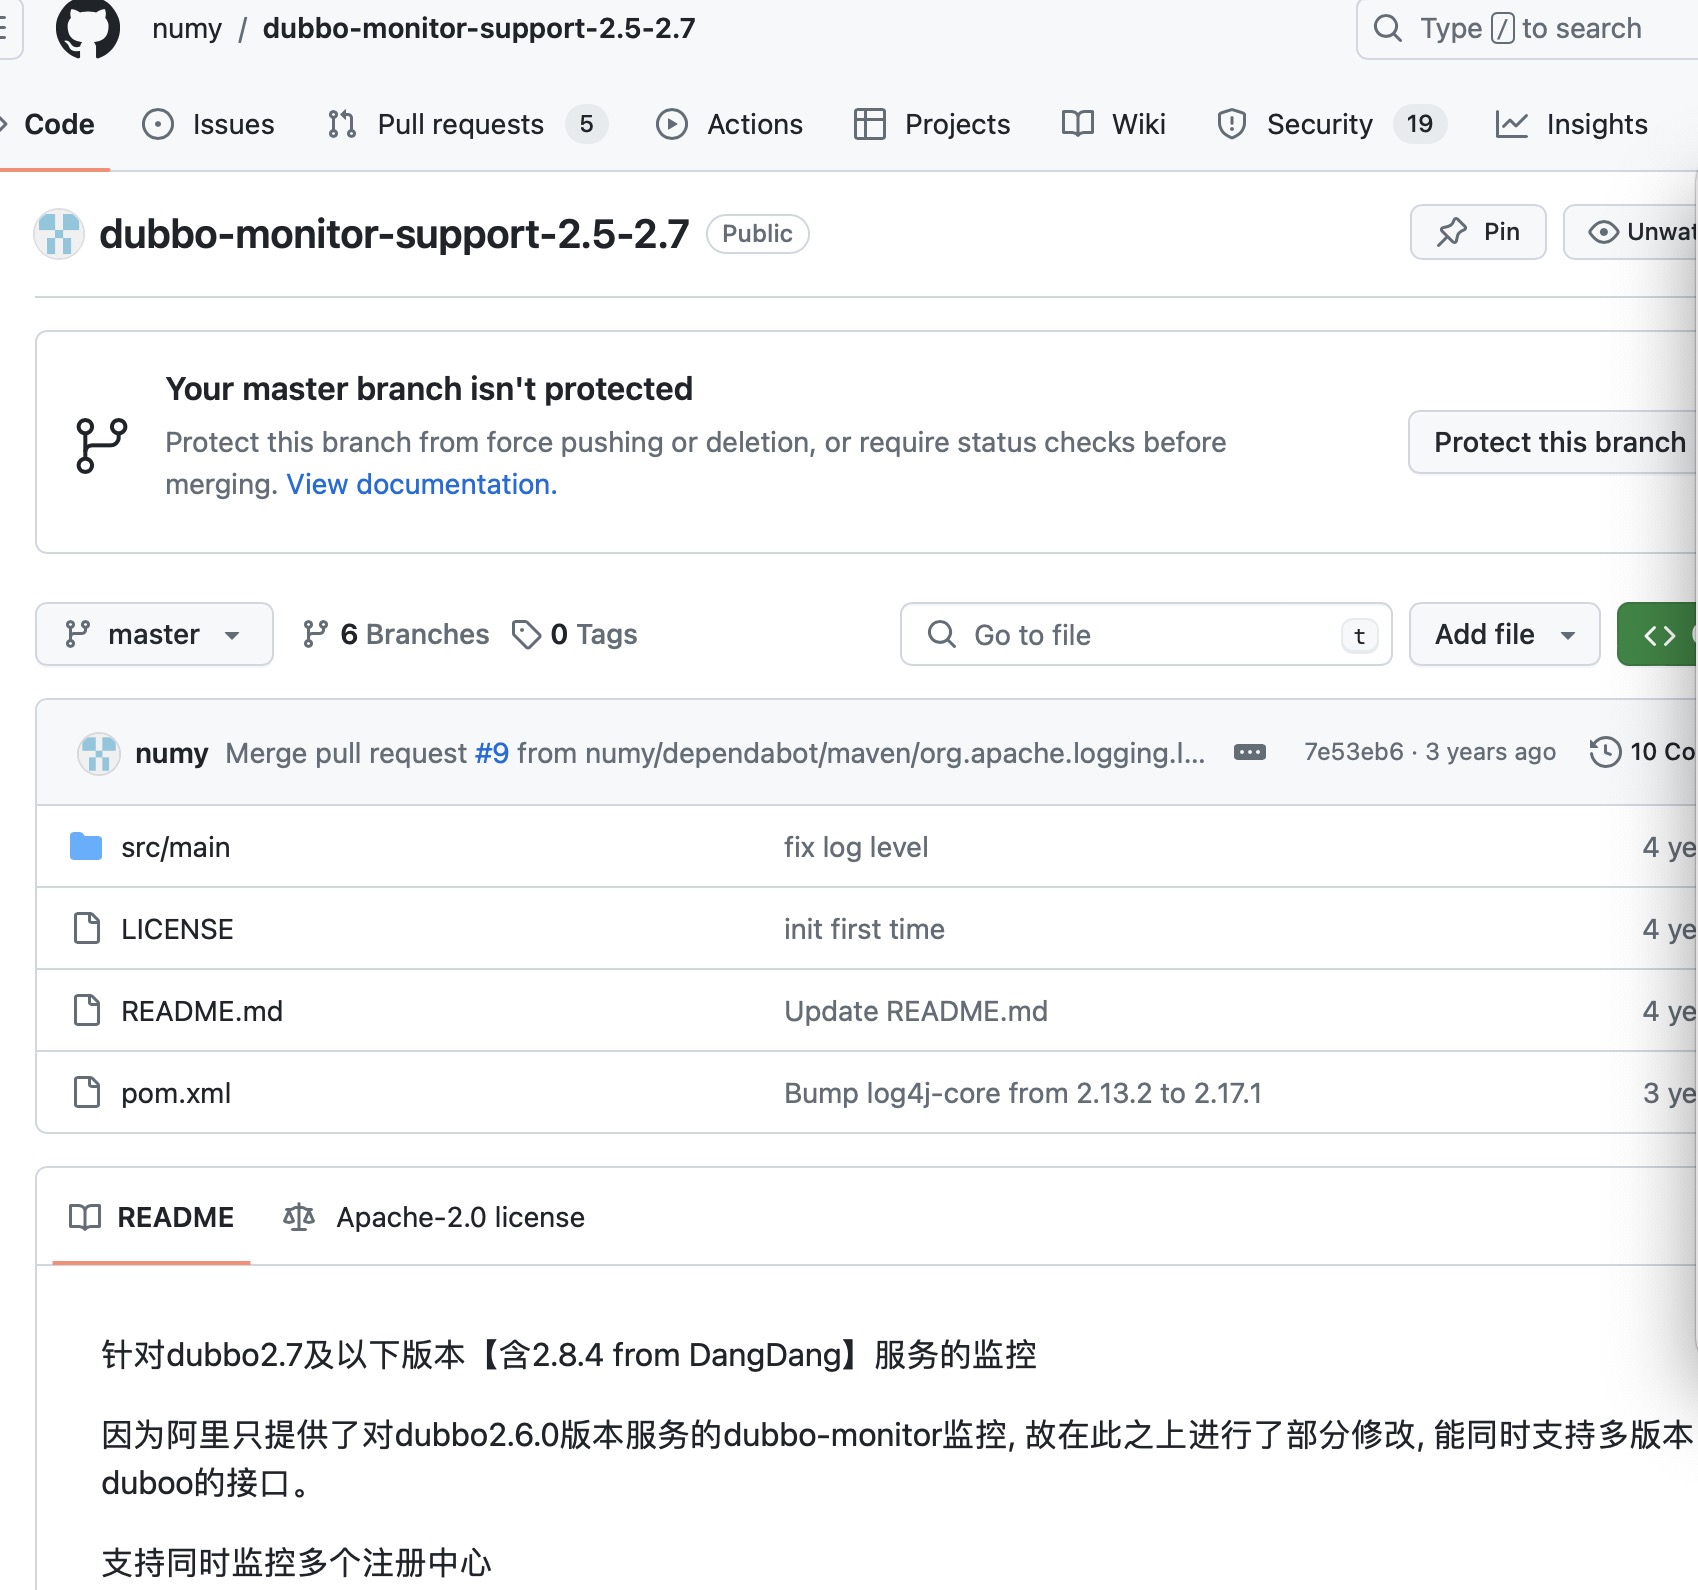Open 'Update README.md' commit message

pyautogui.click(x=916, y=1011)
